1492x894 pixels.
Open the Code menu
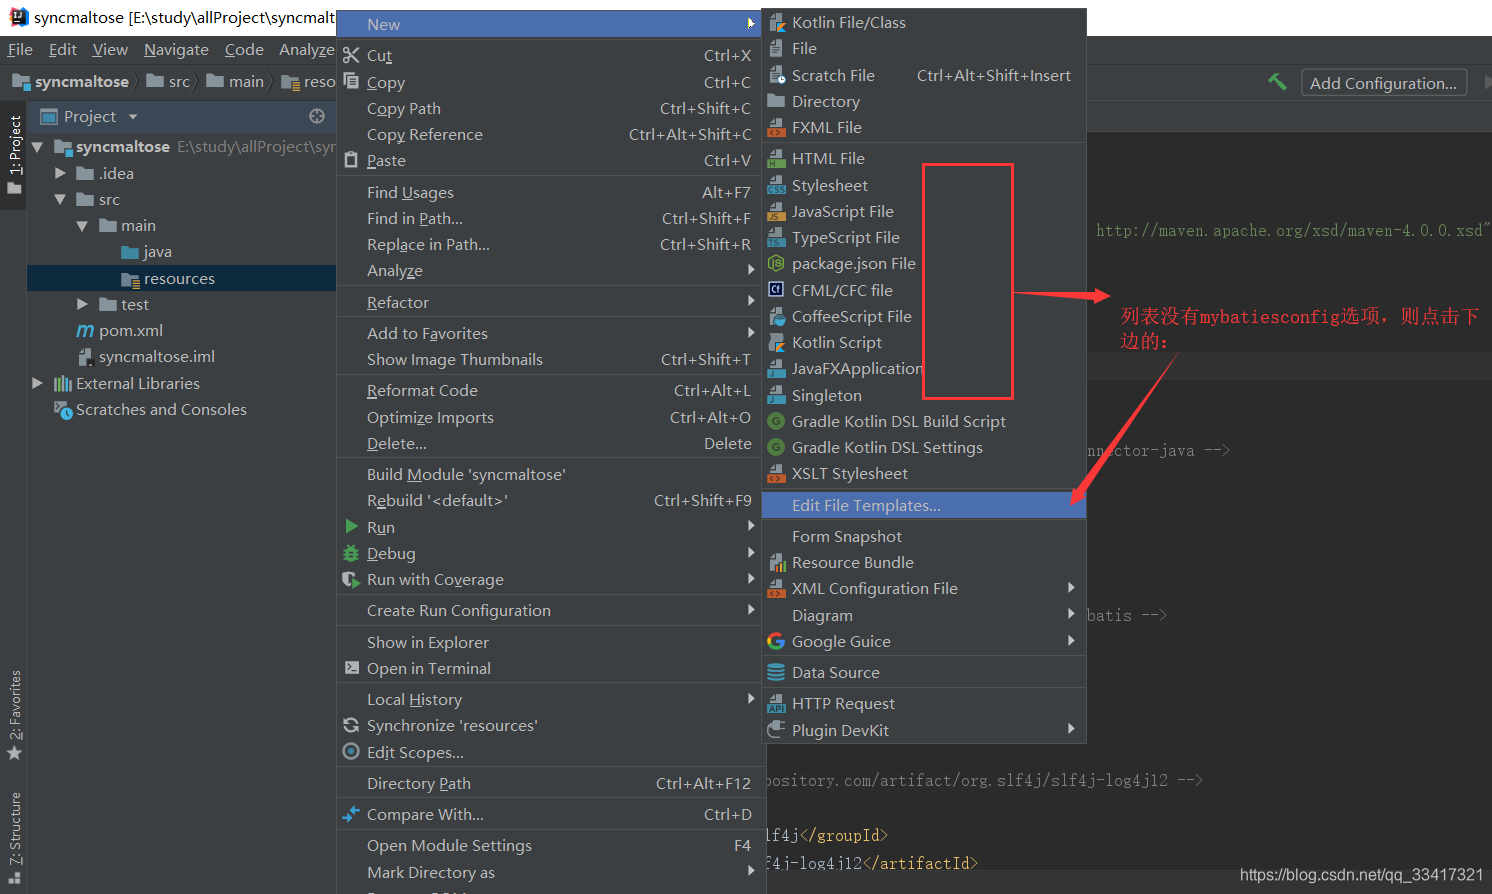click(x=244, y=49)
